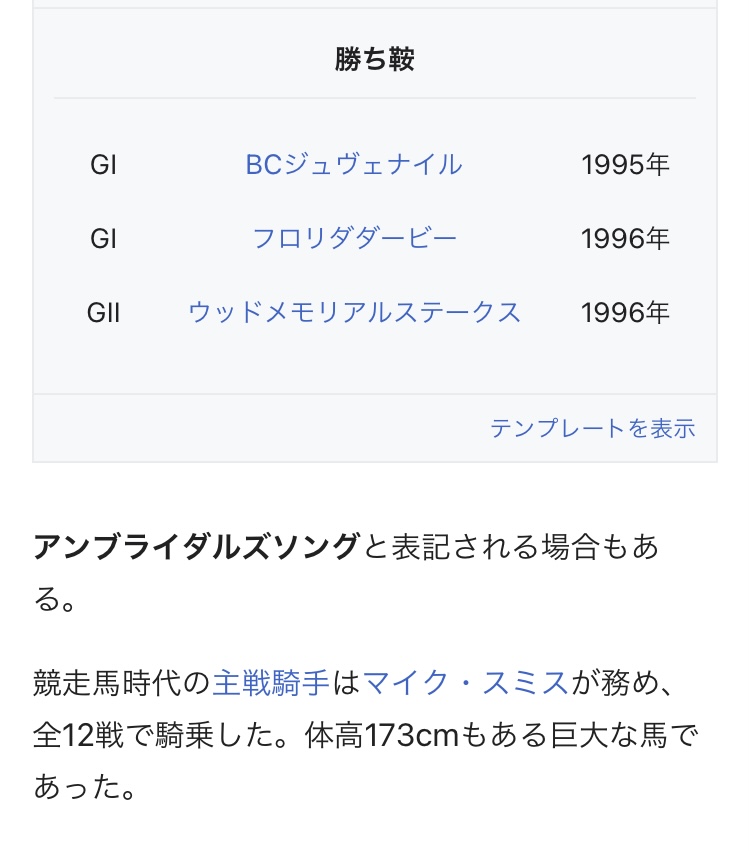Screen dimensions: 750x851
Task: Click the 1995年 year entry
Action: pos(625,164)
